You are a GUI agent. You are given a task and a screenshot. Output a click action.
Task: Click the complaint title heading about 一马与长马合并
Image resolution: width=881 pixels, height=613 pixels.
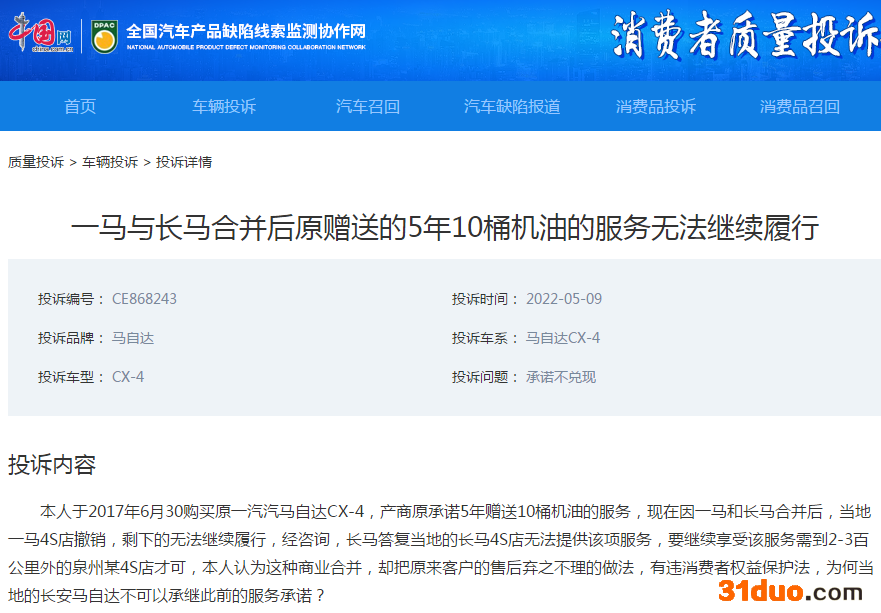444,228
